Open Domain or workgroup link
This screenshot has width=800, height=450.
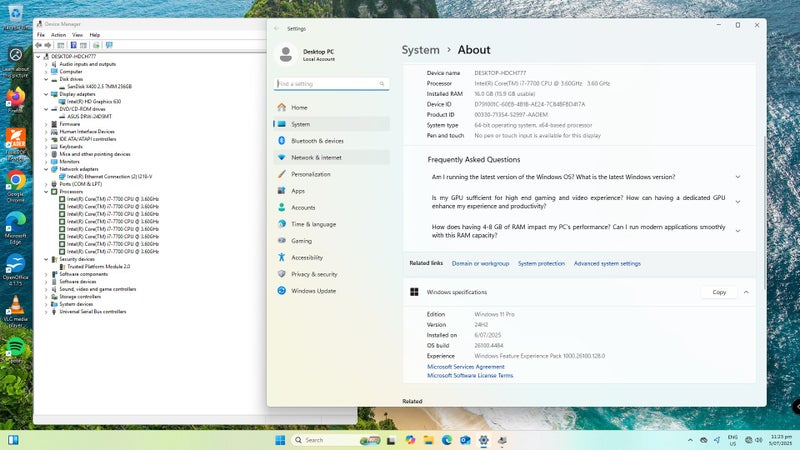click(x=480, y=264)
